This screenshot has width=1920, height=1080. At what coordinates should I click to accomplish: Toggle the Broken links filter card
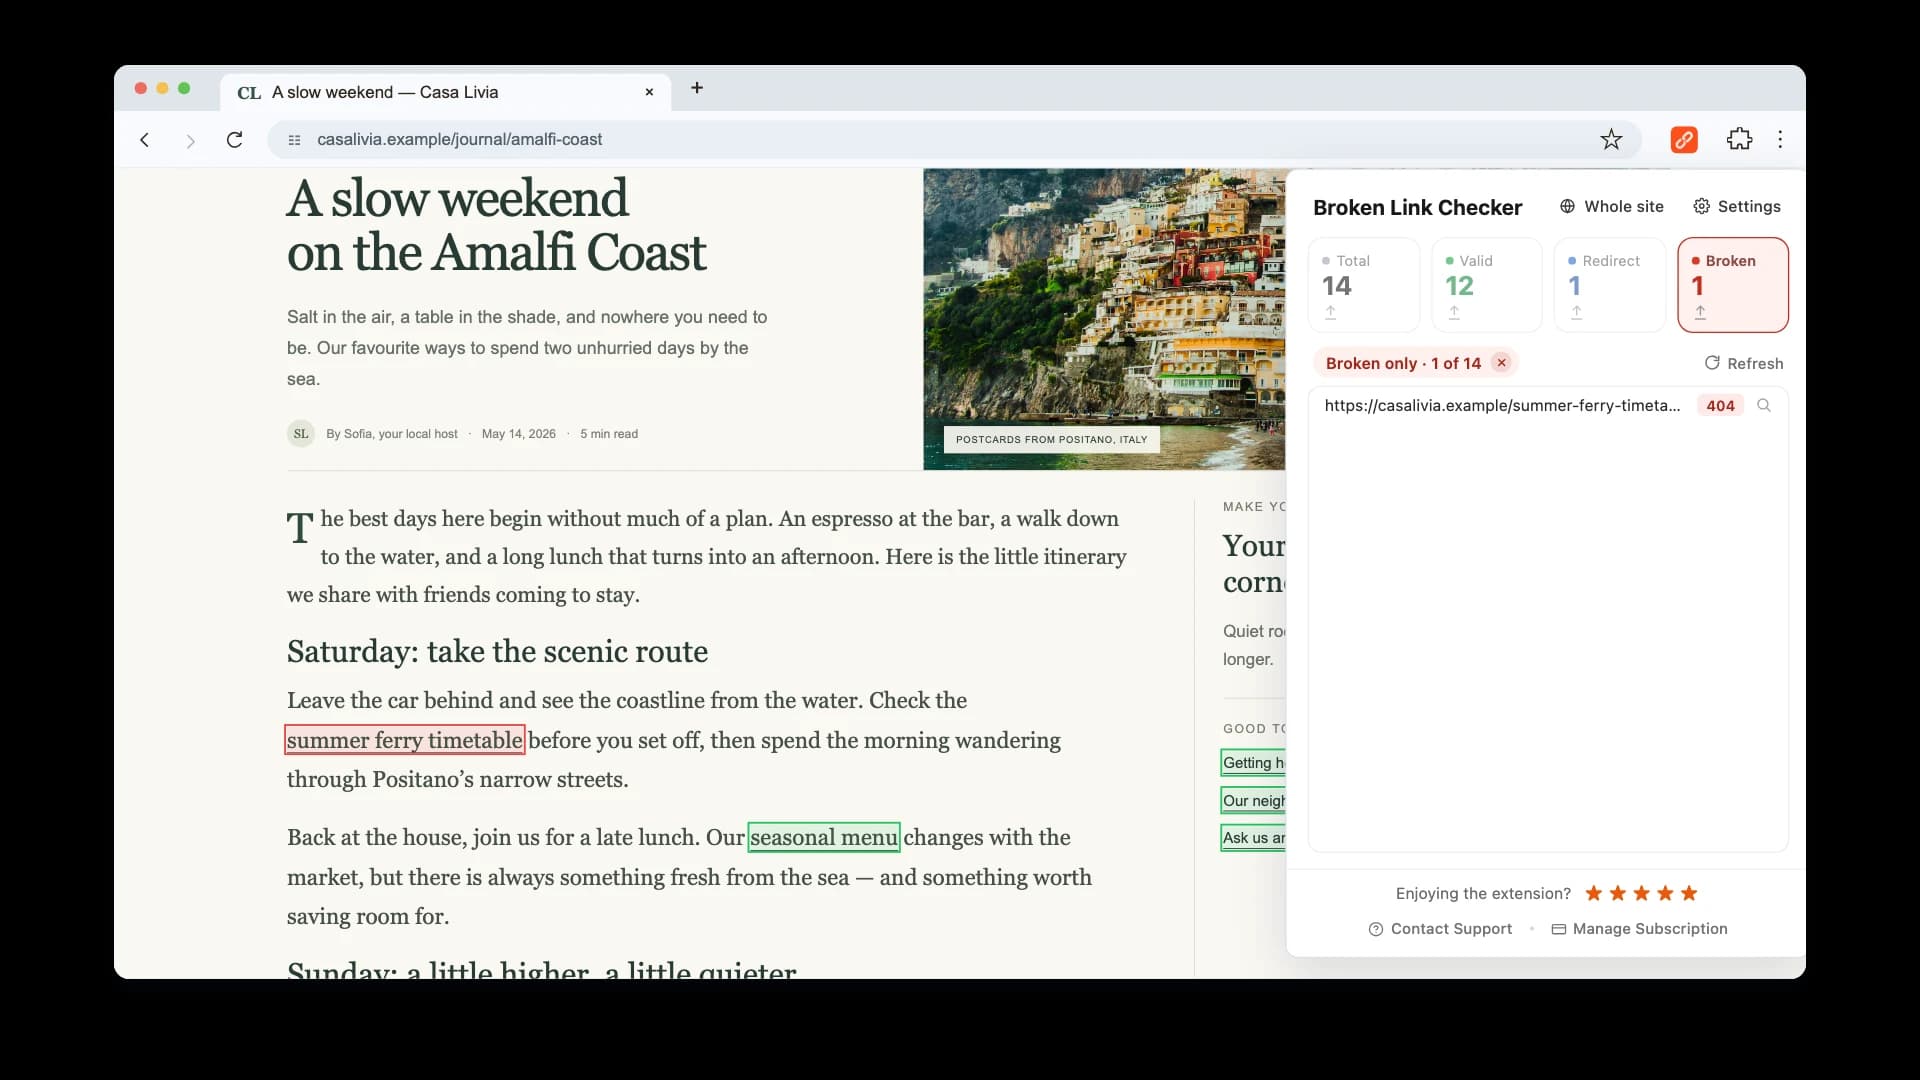click(x=1733, y=285)
